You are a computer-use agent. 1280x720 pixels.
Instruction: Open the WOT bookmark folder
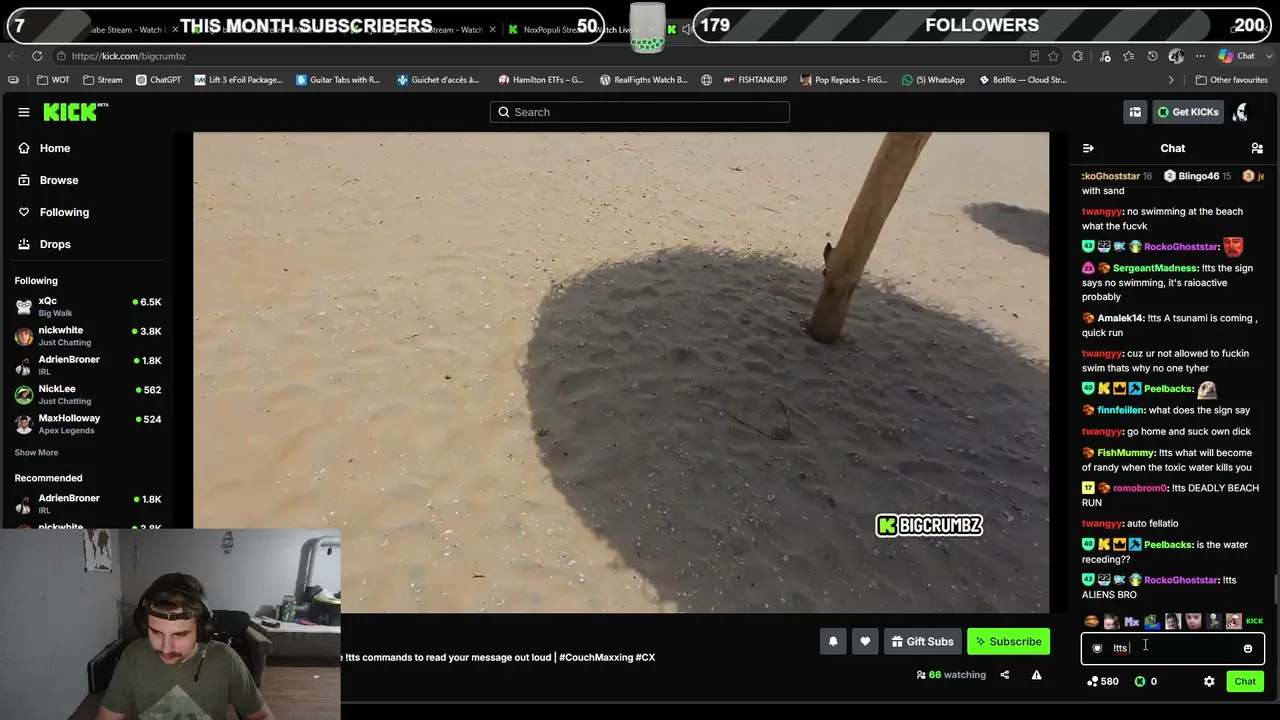click(x=53, y=80)
